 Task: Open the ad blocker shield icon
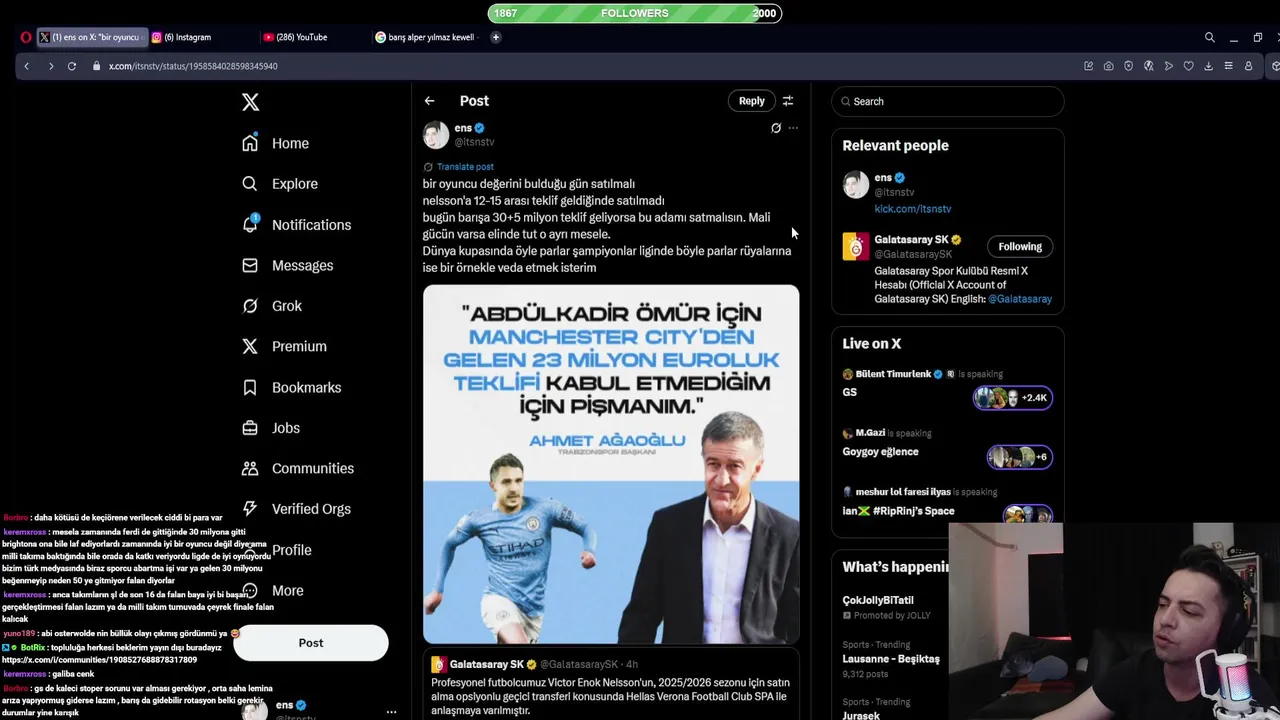1128,66
